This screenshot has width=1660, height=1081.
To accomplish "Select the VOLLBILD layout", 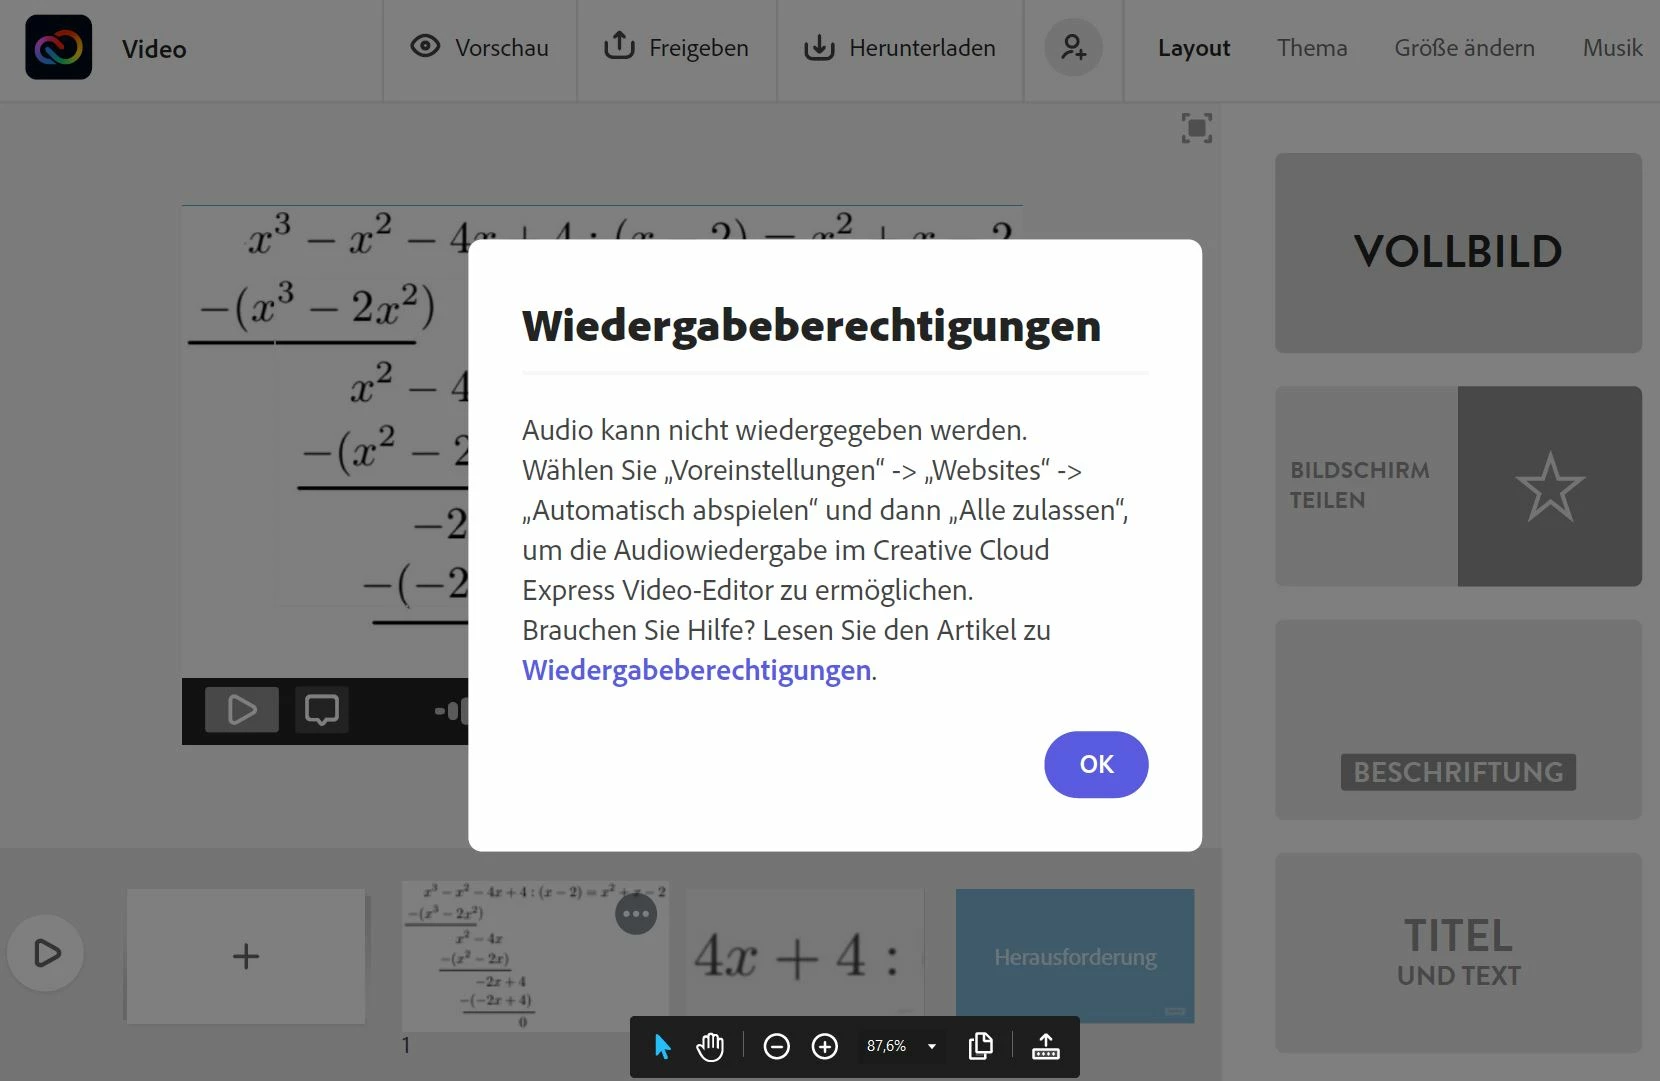I will 1458,253.
